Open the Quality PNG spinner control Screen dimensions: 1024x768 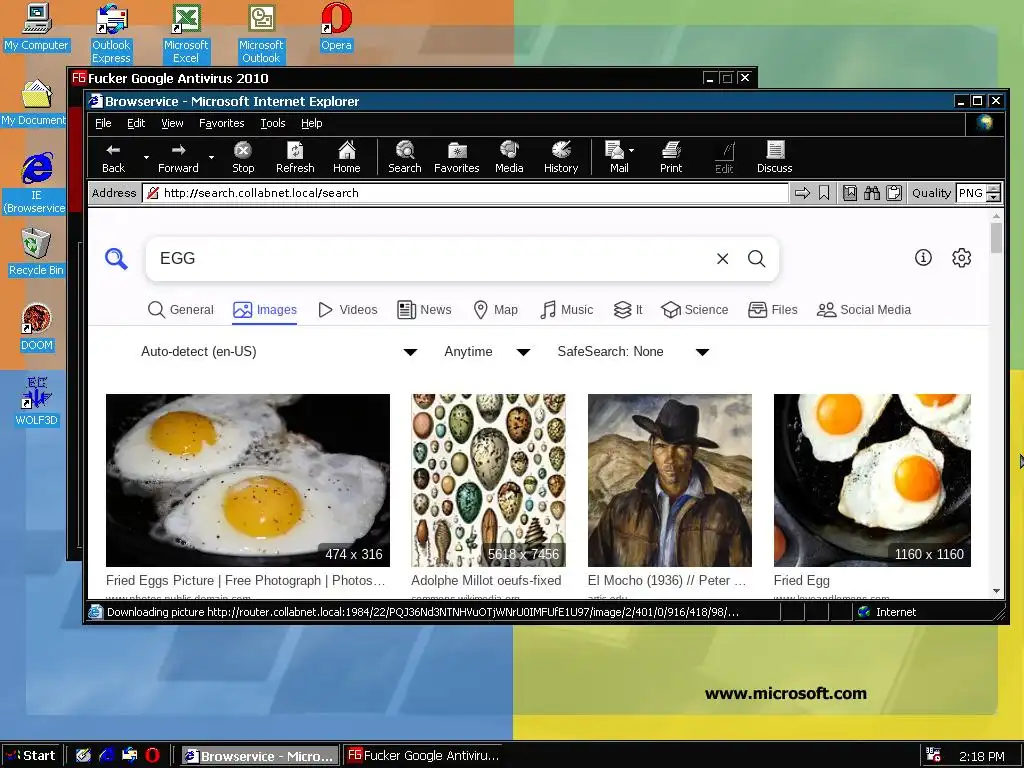(993, 193)
